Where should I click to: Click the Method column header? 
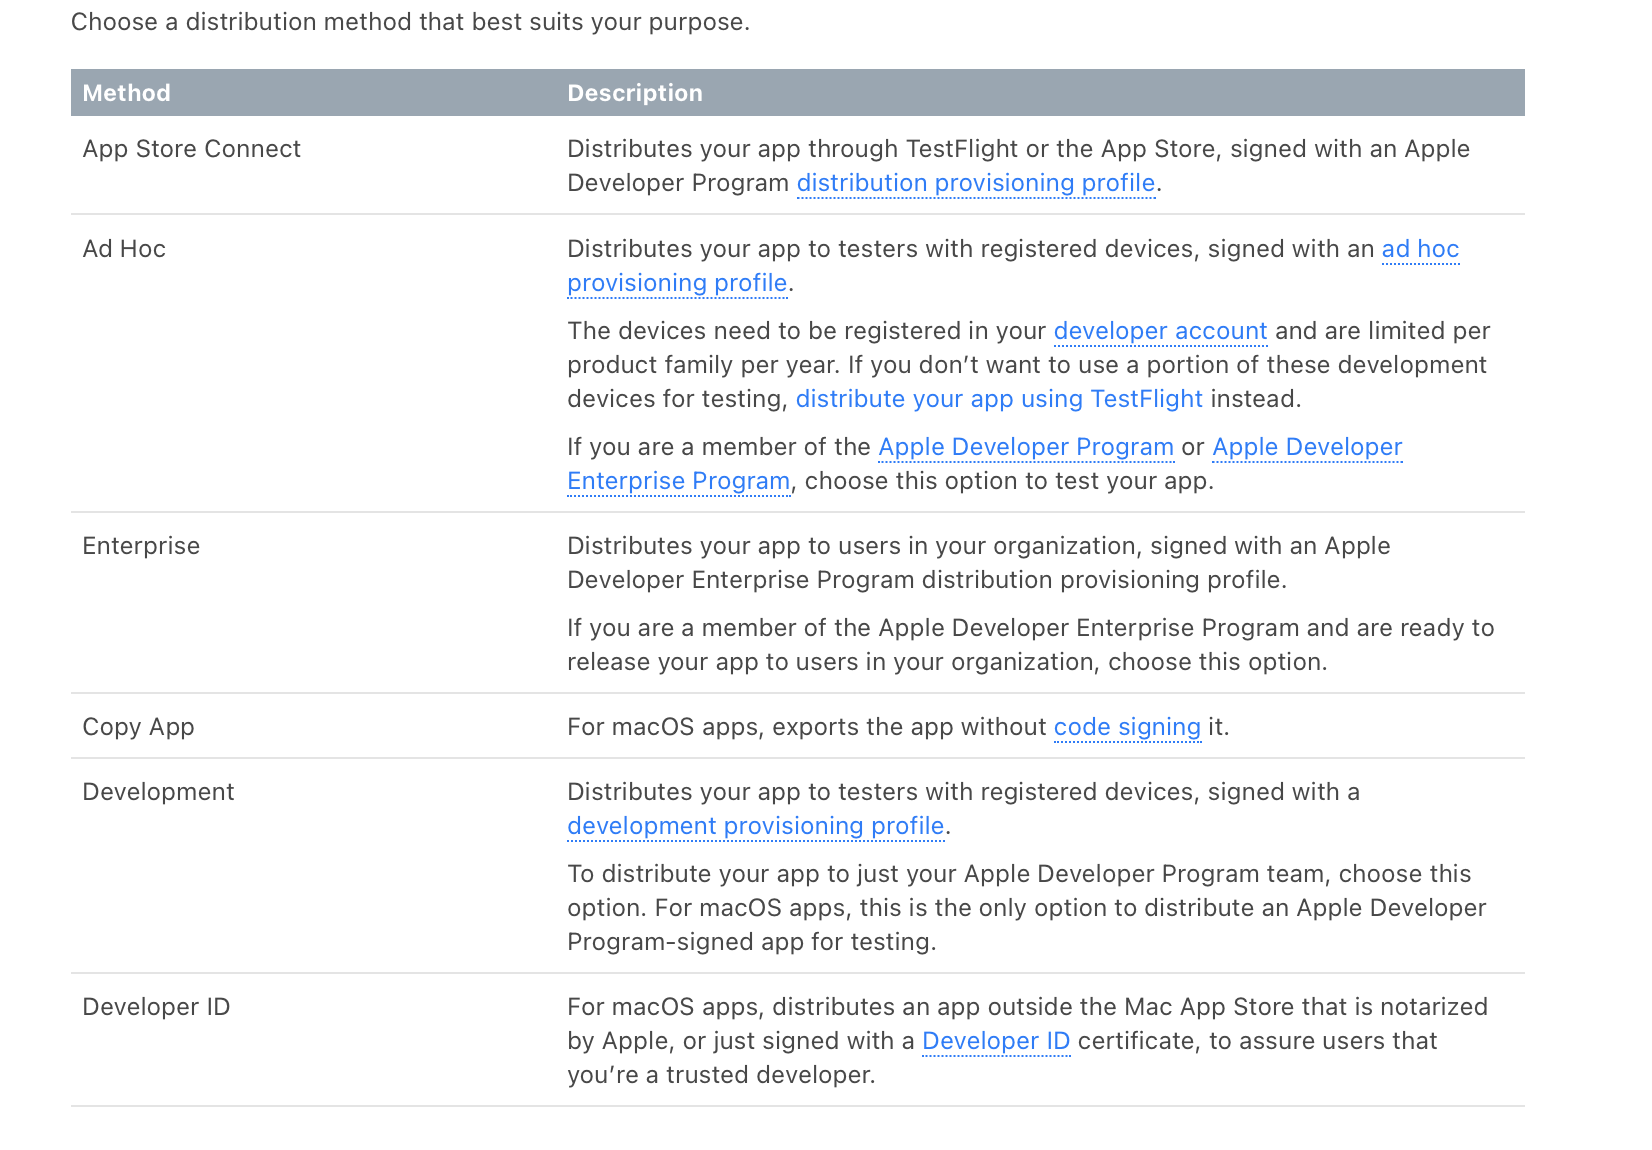(x=127, y=93)
